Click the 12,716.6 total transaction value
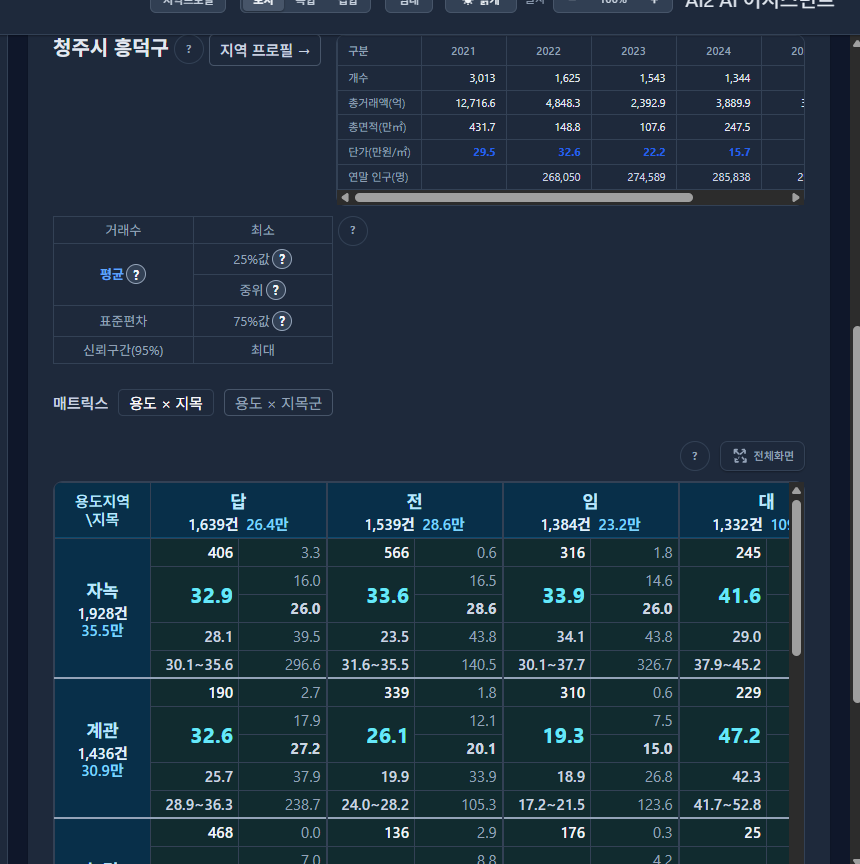Screen dimensions: 860x864 [x=475, y=103]
